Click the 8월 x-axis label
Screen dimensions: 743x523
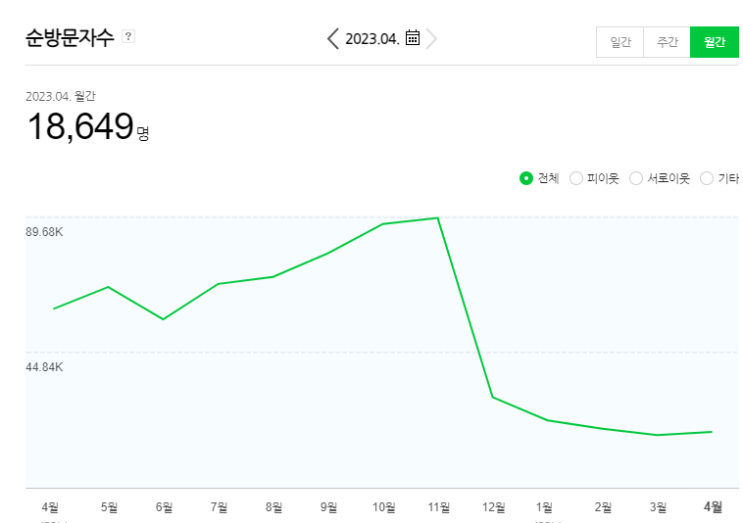coord(274,507)
